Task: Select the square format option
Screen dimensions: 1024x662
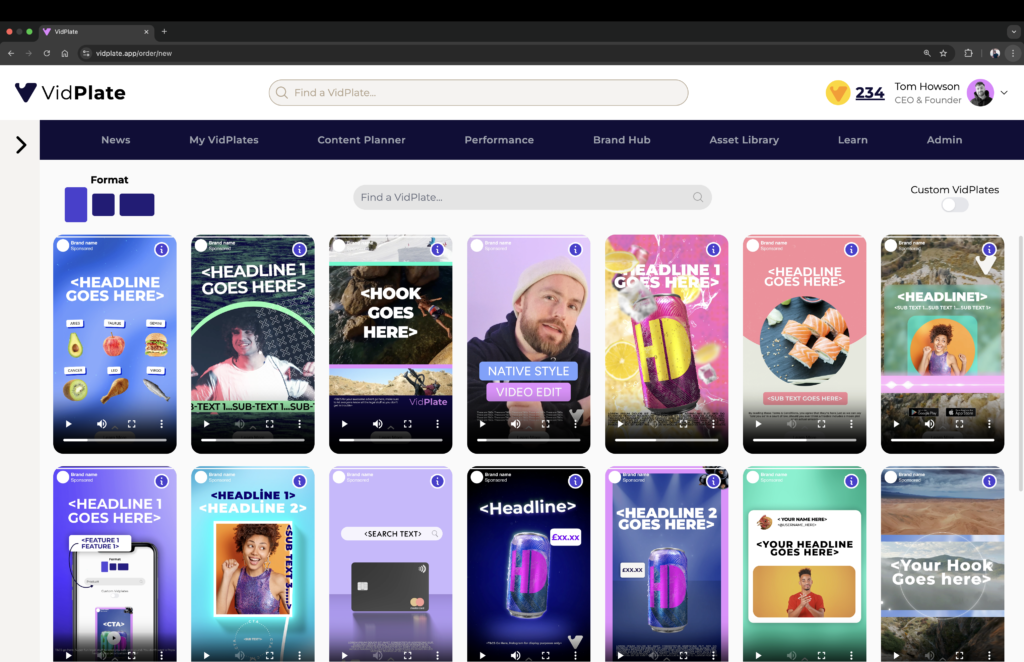Action: tap(103, 204)
